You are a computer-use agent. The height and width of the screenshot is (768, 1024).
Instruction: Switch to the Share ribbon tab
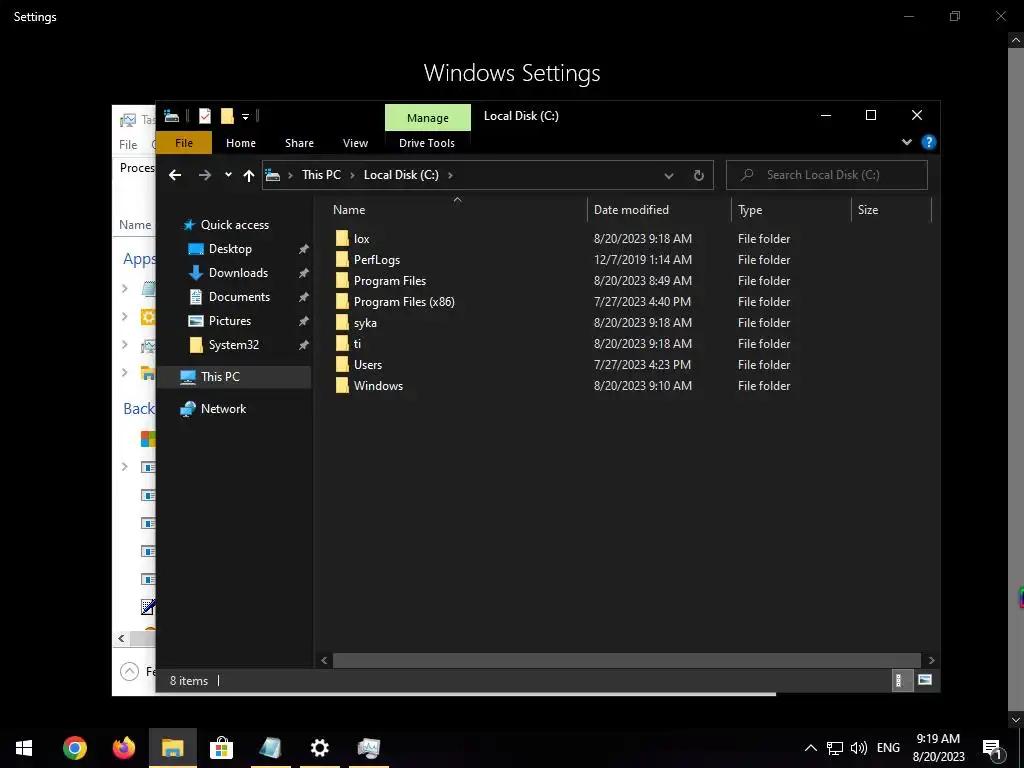299,143
